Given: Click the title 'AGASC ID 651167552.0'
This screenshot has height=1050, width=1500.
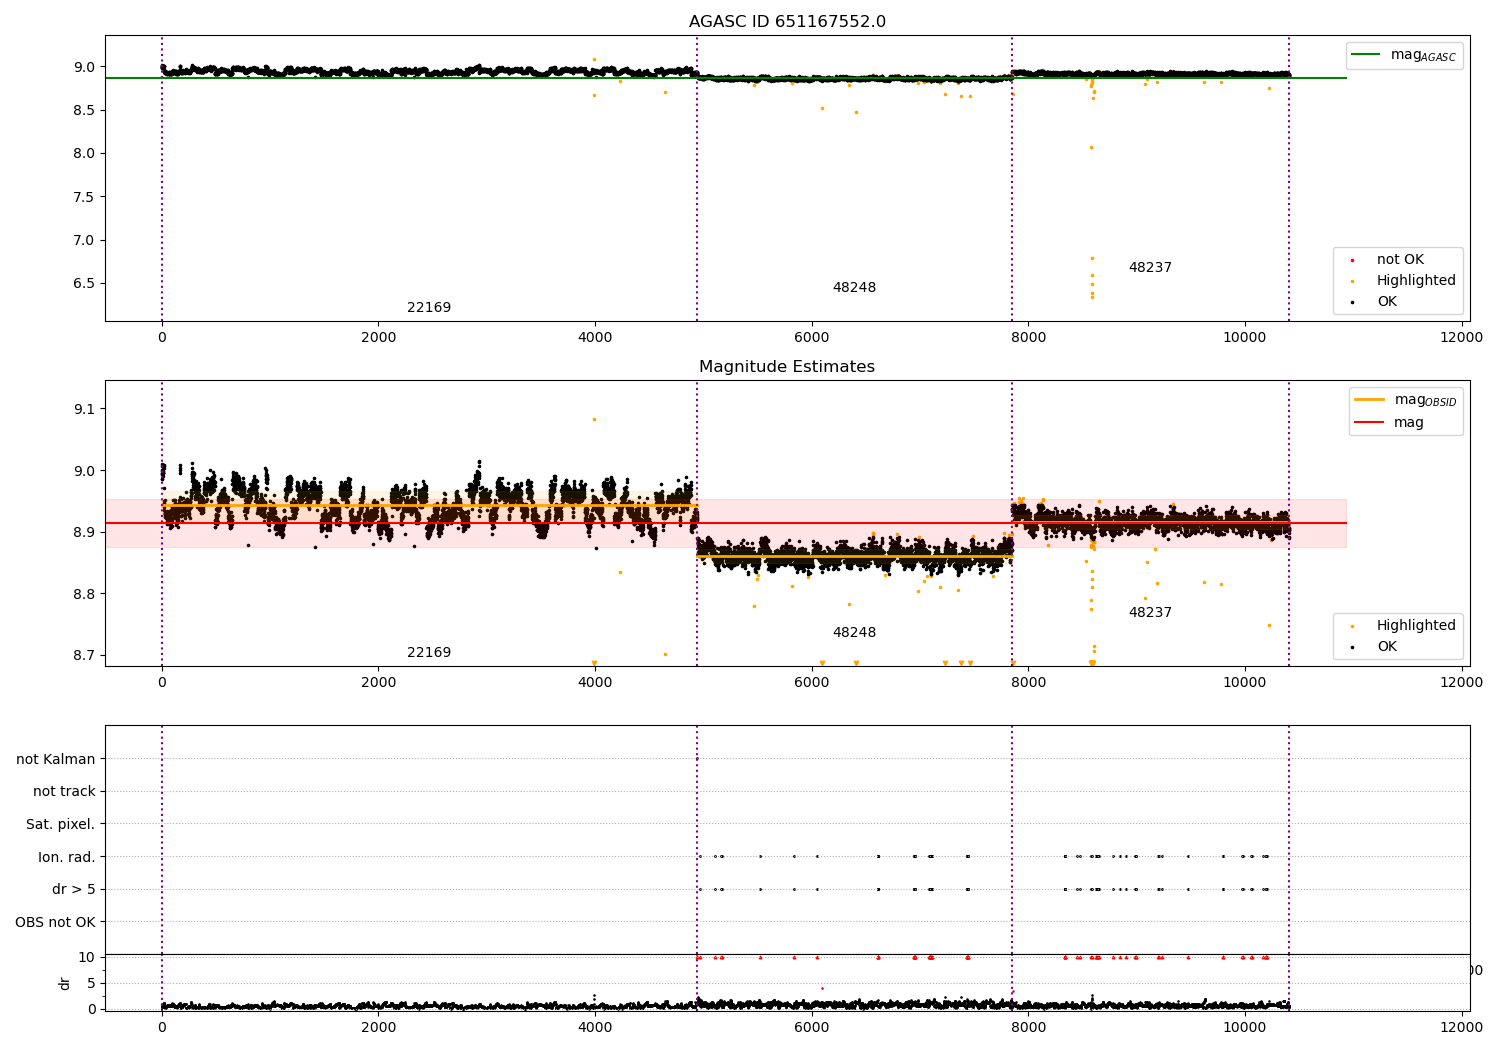Looking at the screenshot, I should click(x=787, y=22).
